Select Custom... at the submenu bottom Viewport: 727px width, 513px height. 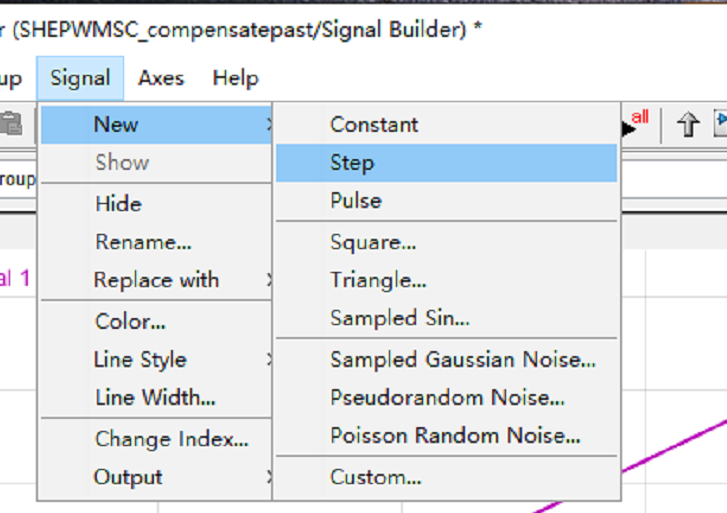click(375, 477)
